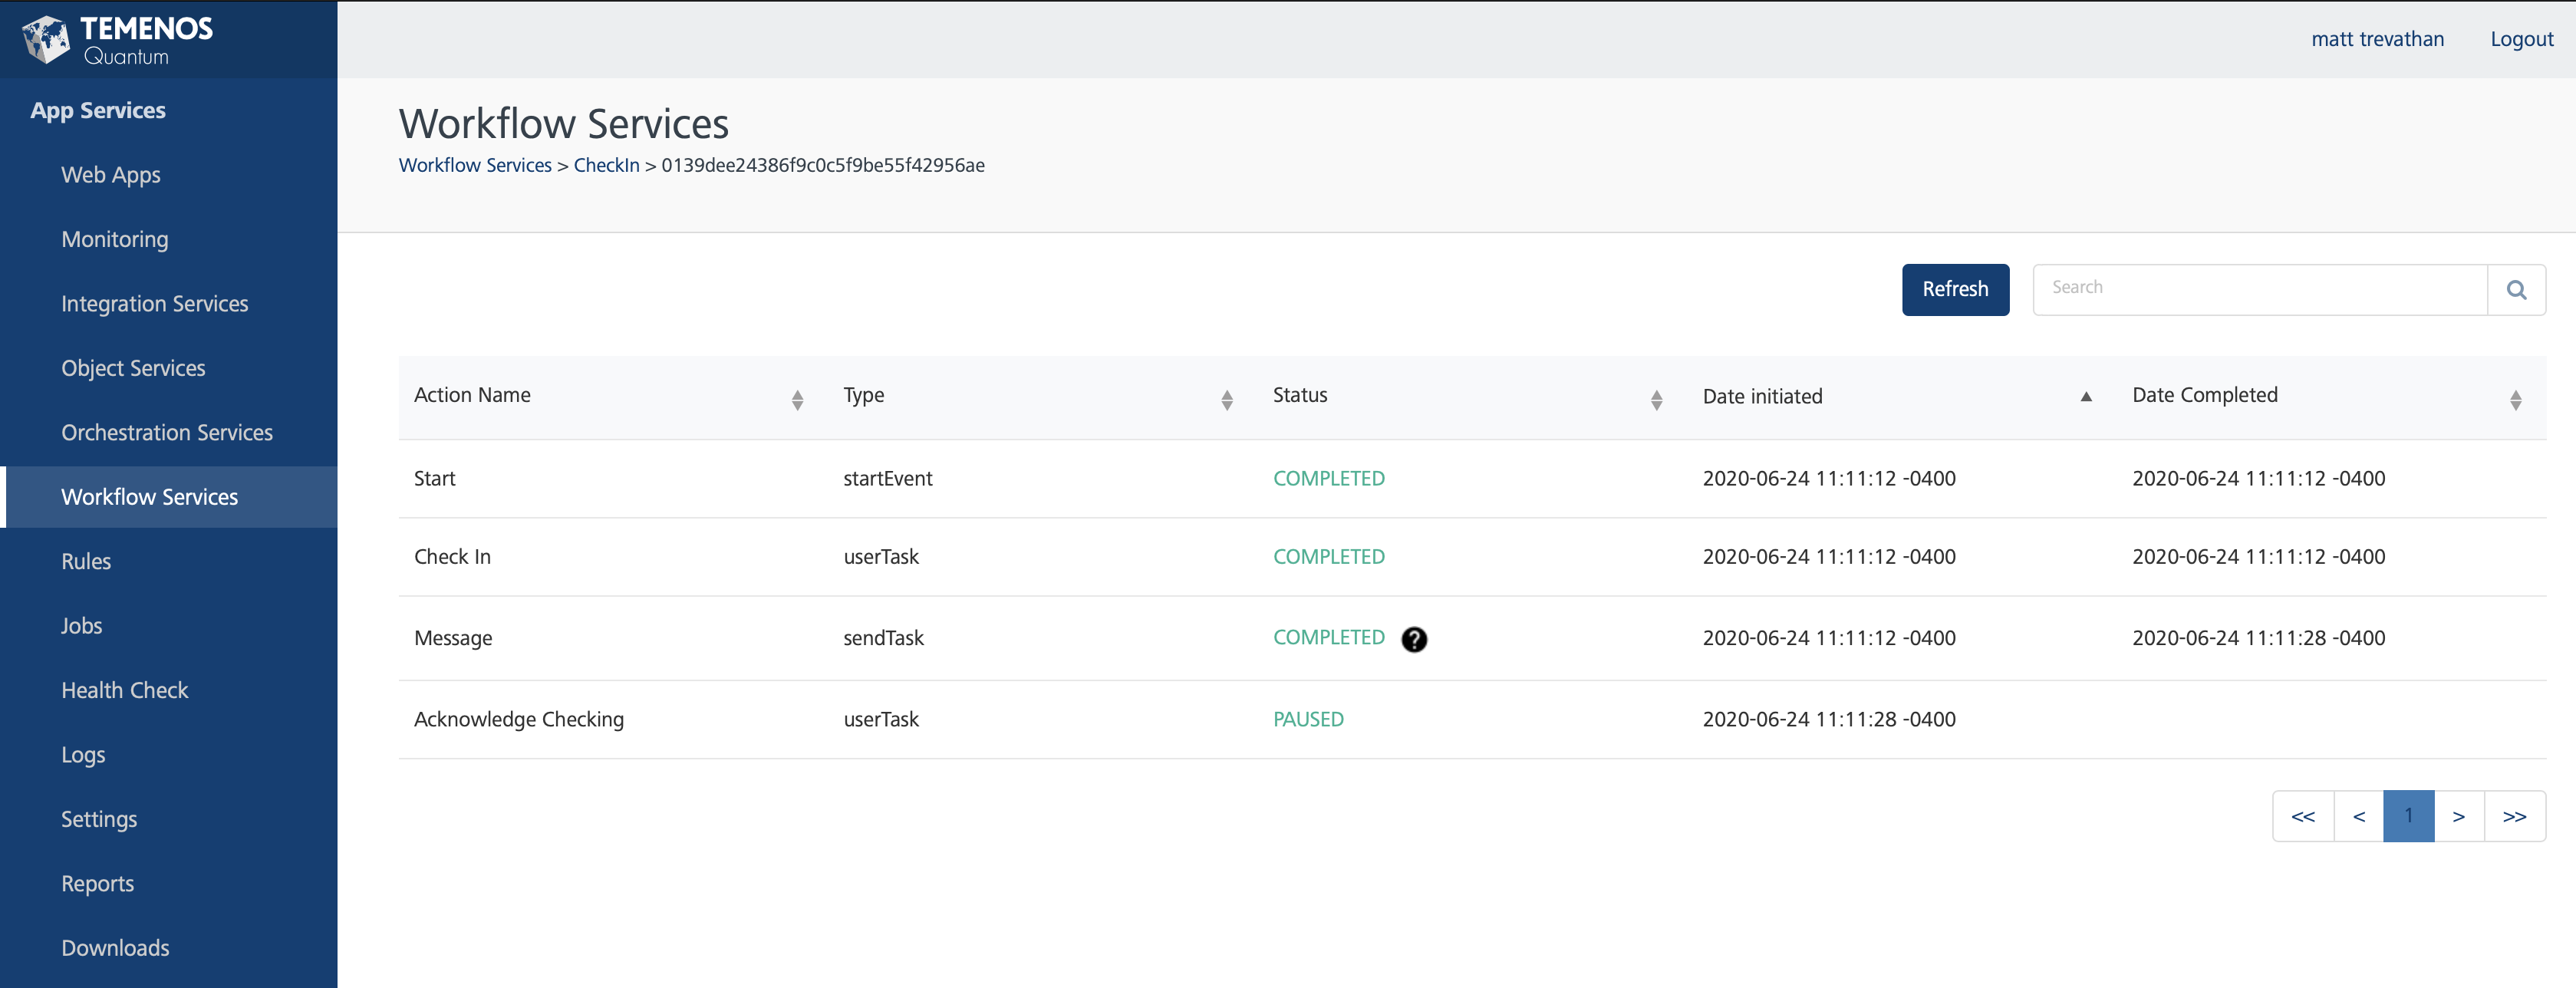Click the Refresh button
This screenshot has width=2576, height=988.
click(1954, 289)
